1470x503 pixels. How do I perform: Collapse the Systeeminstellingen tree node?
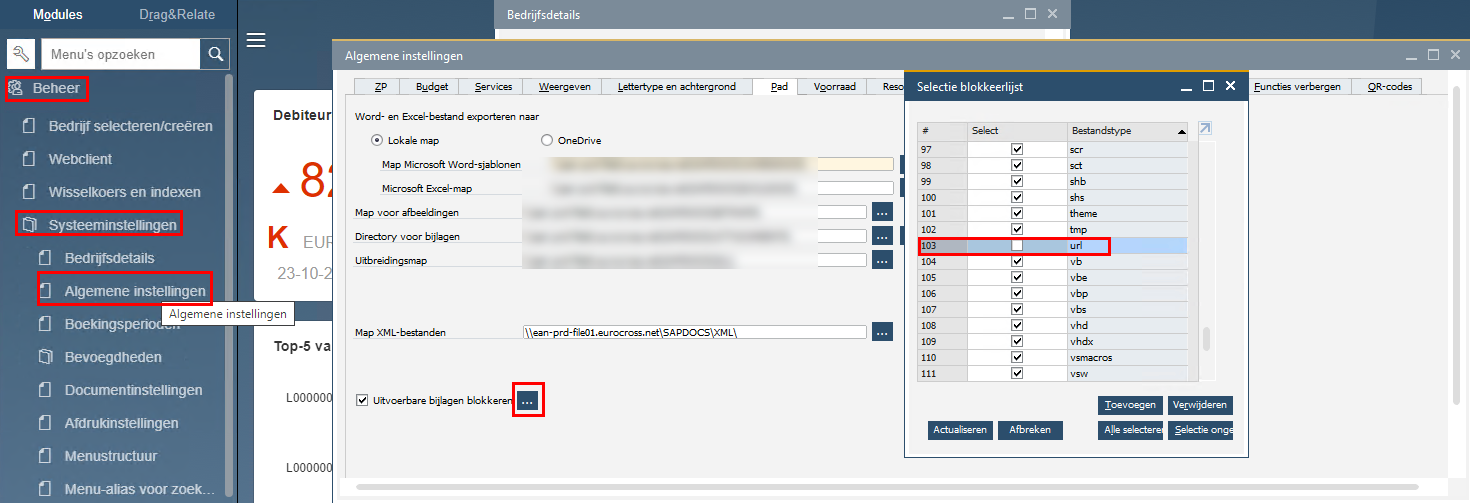29,225
